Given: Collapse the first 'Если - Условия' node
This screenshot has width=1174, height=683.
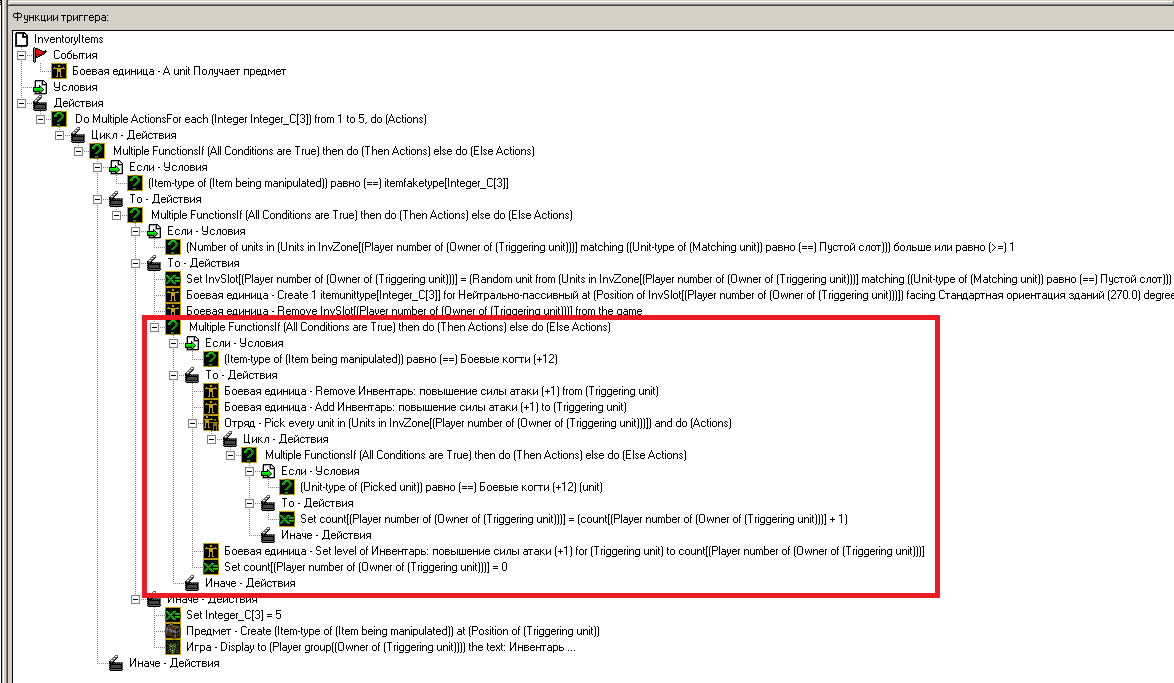Looking at the screenshot, I should coord(97,167).
